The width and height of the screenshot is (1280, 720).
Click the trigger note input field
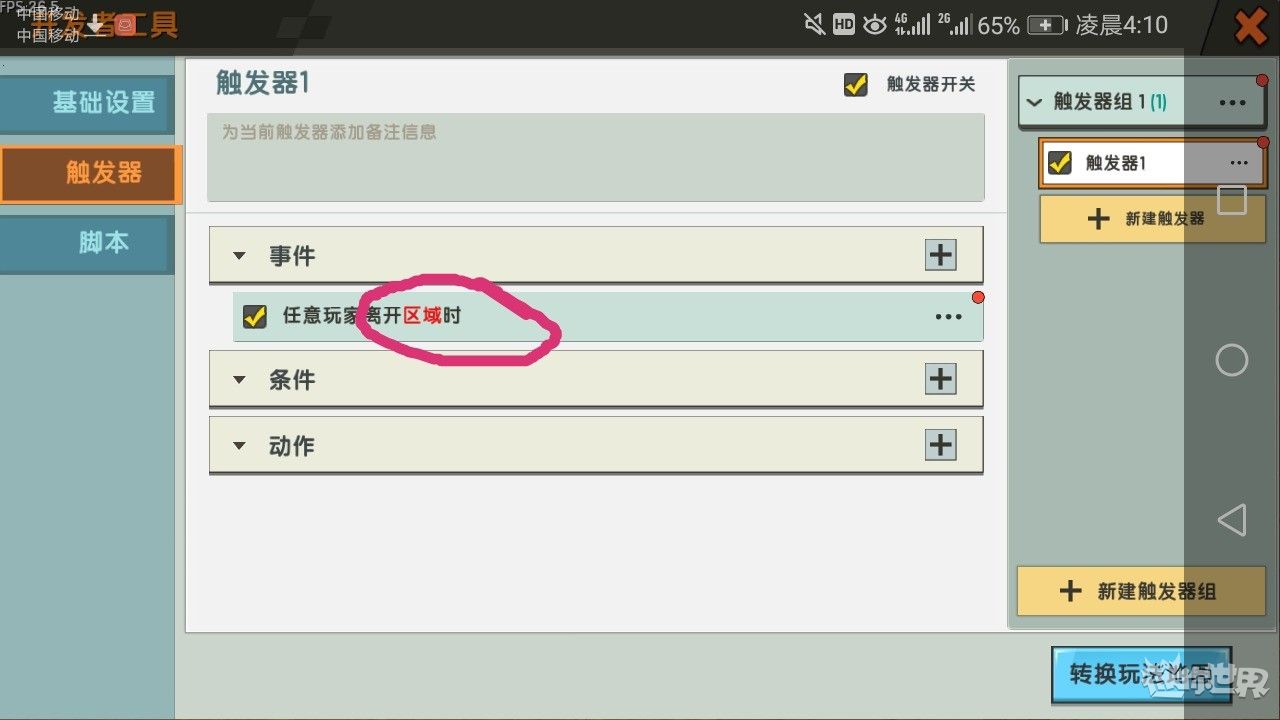(x=596, y=157)
